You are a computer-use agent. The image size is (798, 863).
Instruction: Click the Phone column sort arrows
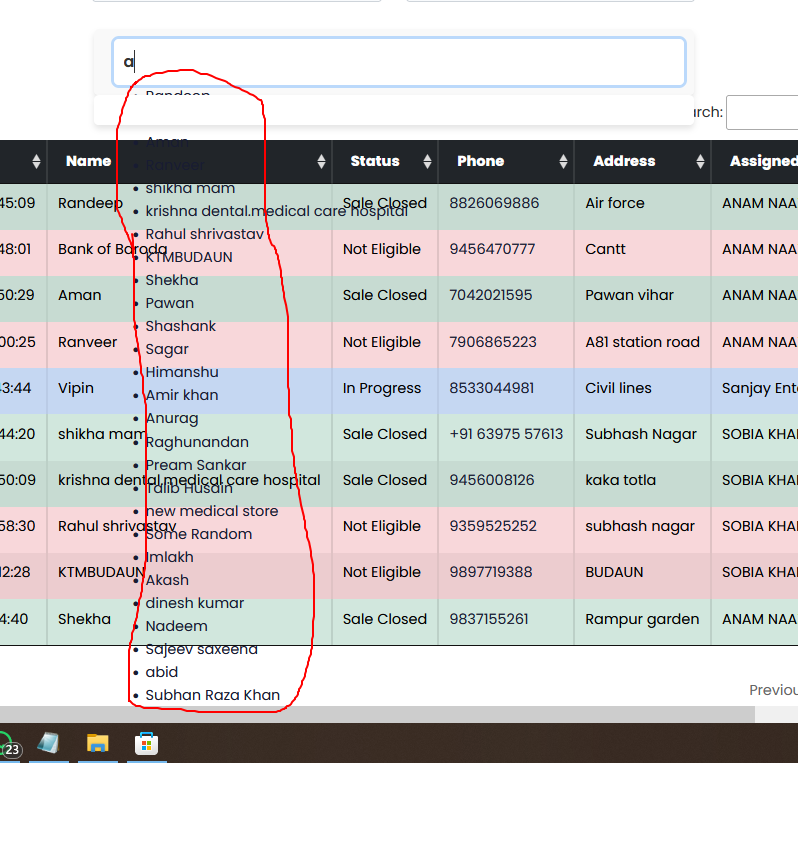563,162
